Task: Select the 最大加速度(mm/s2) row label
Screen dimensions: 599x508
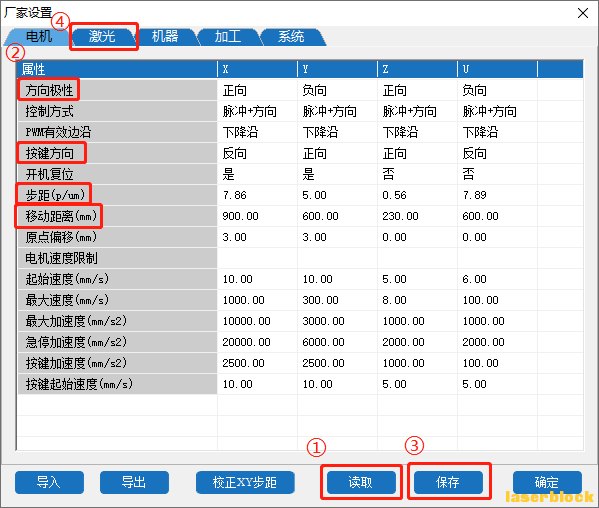Action: click(x=118, y=321)
